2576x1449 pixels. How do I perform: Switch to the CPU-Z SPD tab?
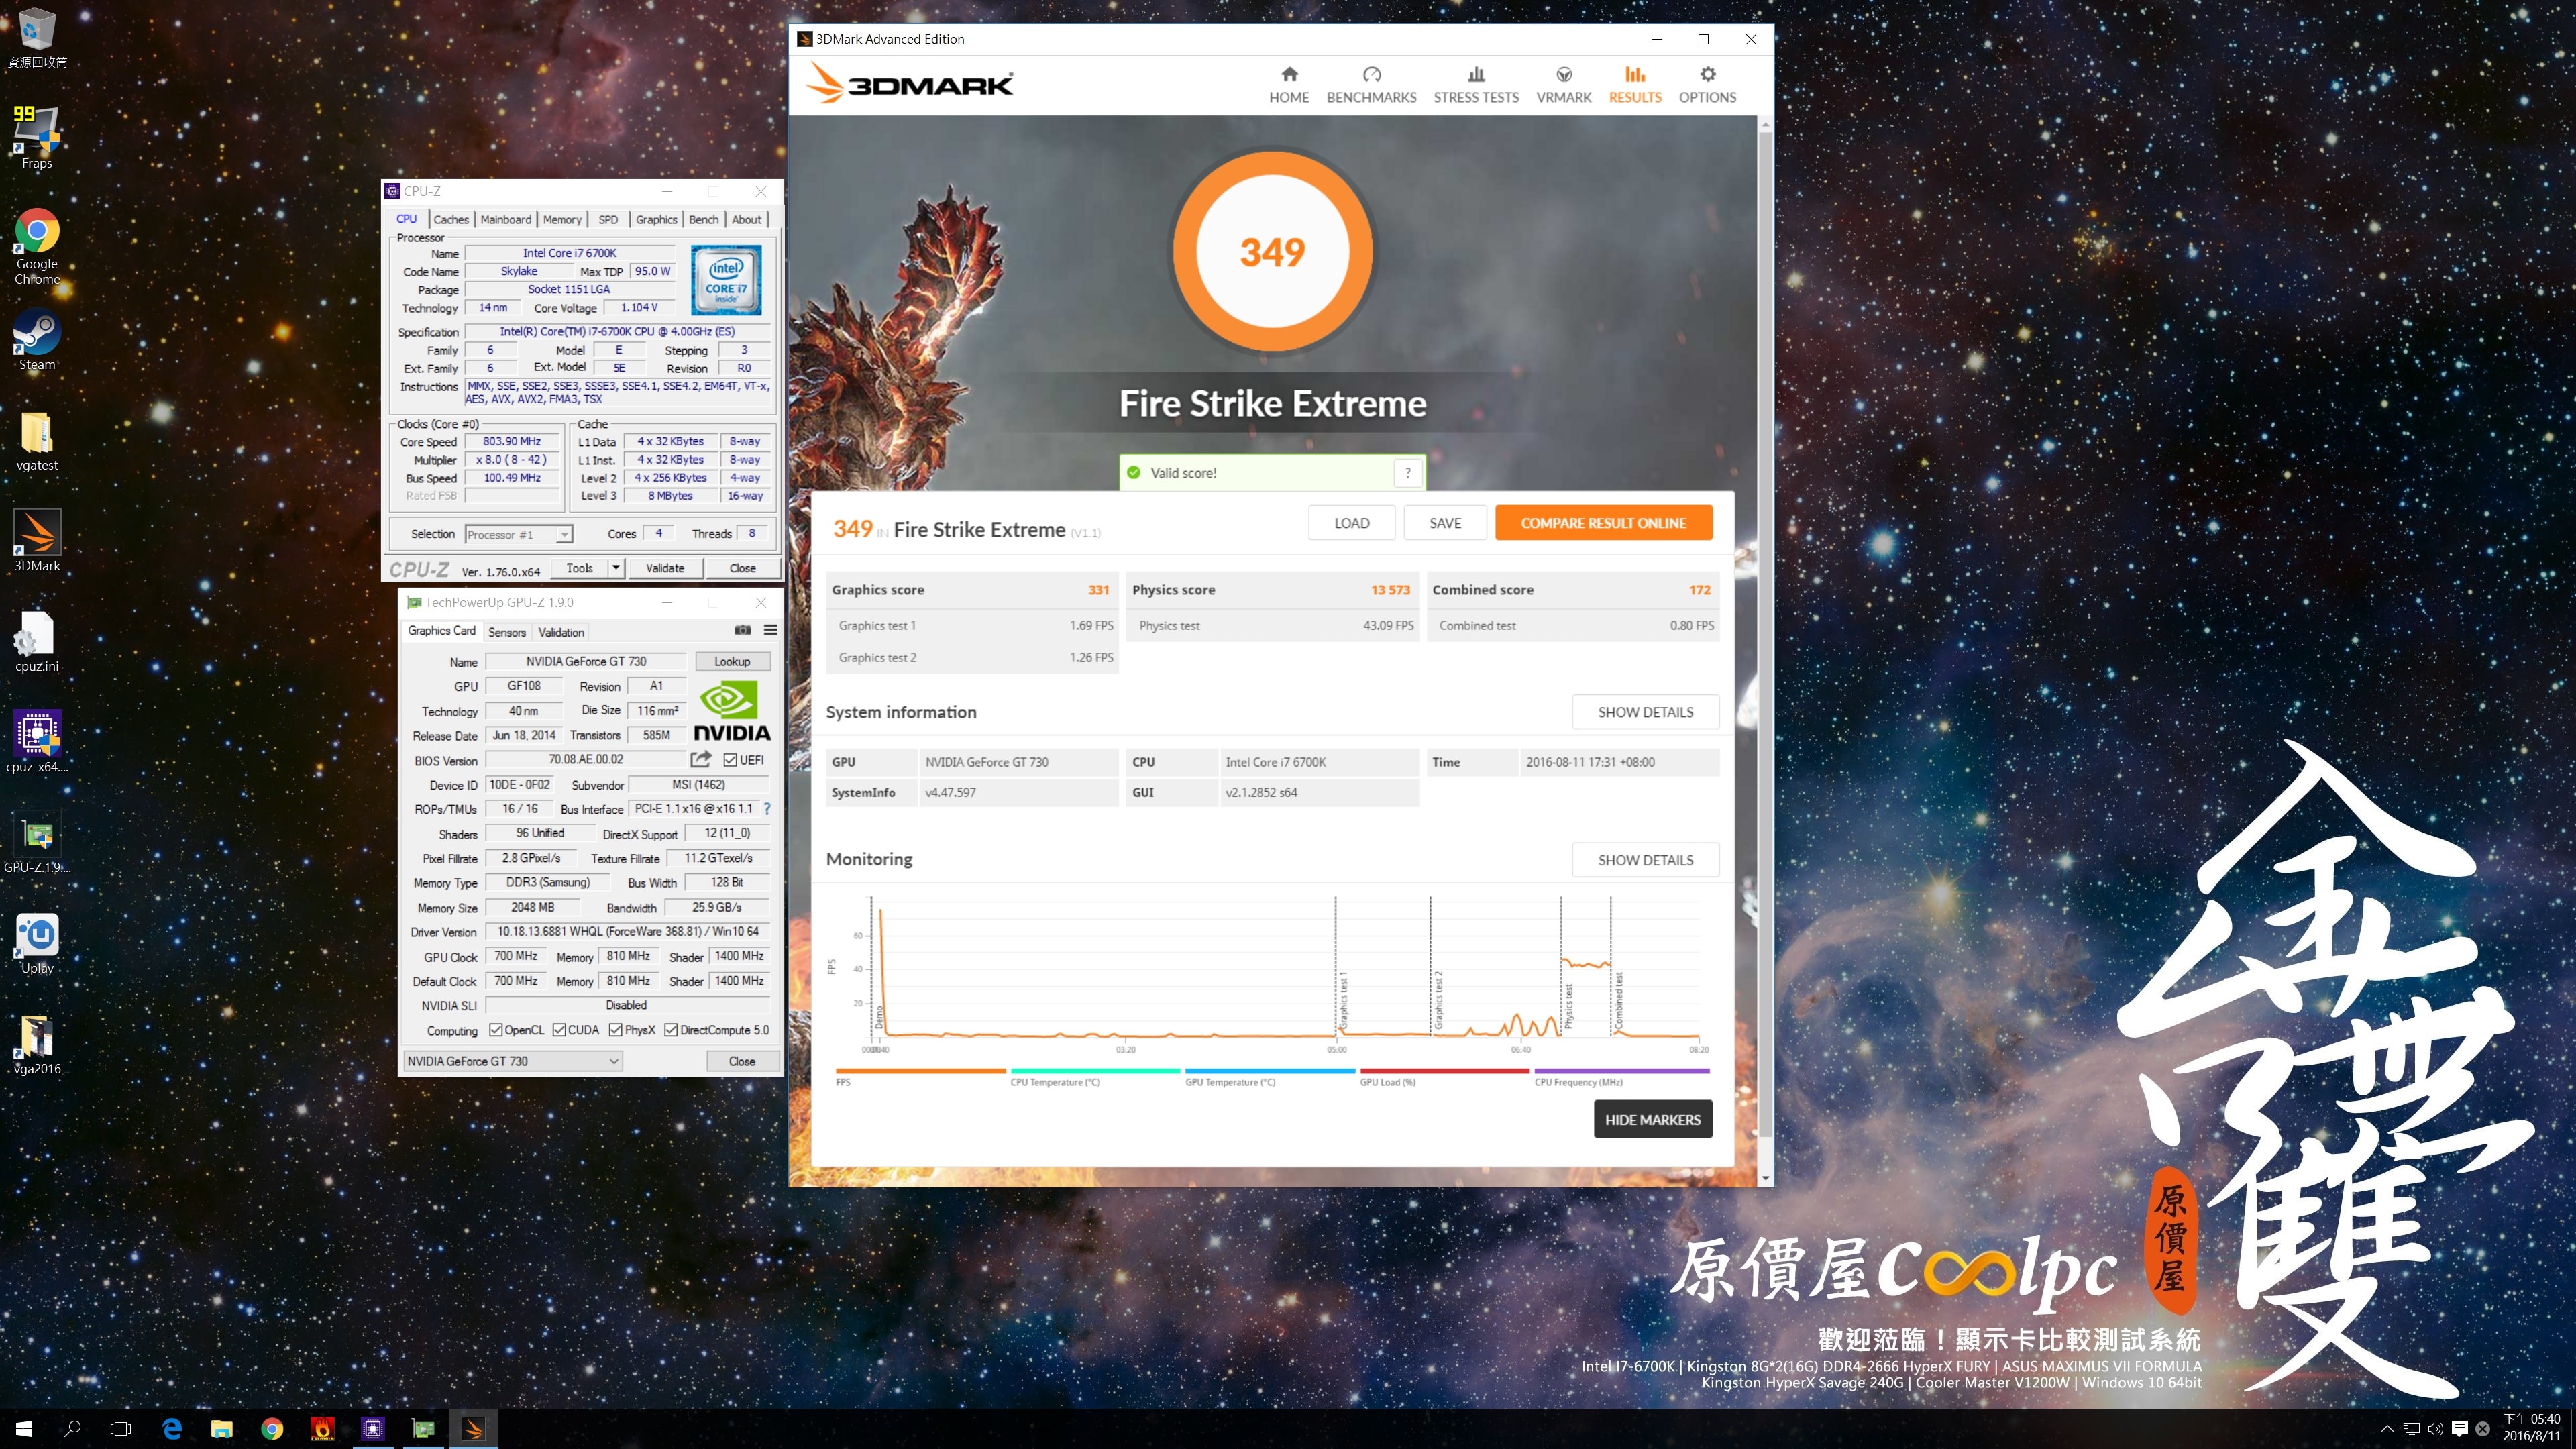(x=608, y=219)
